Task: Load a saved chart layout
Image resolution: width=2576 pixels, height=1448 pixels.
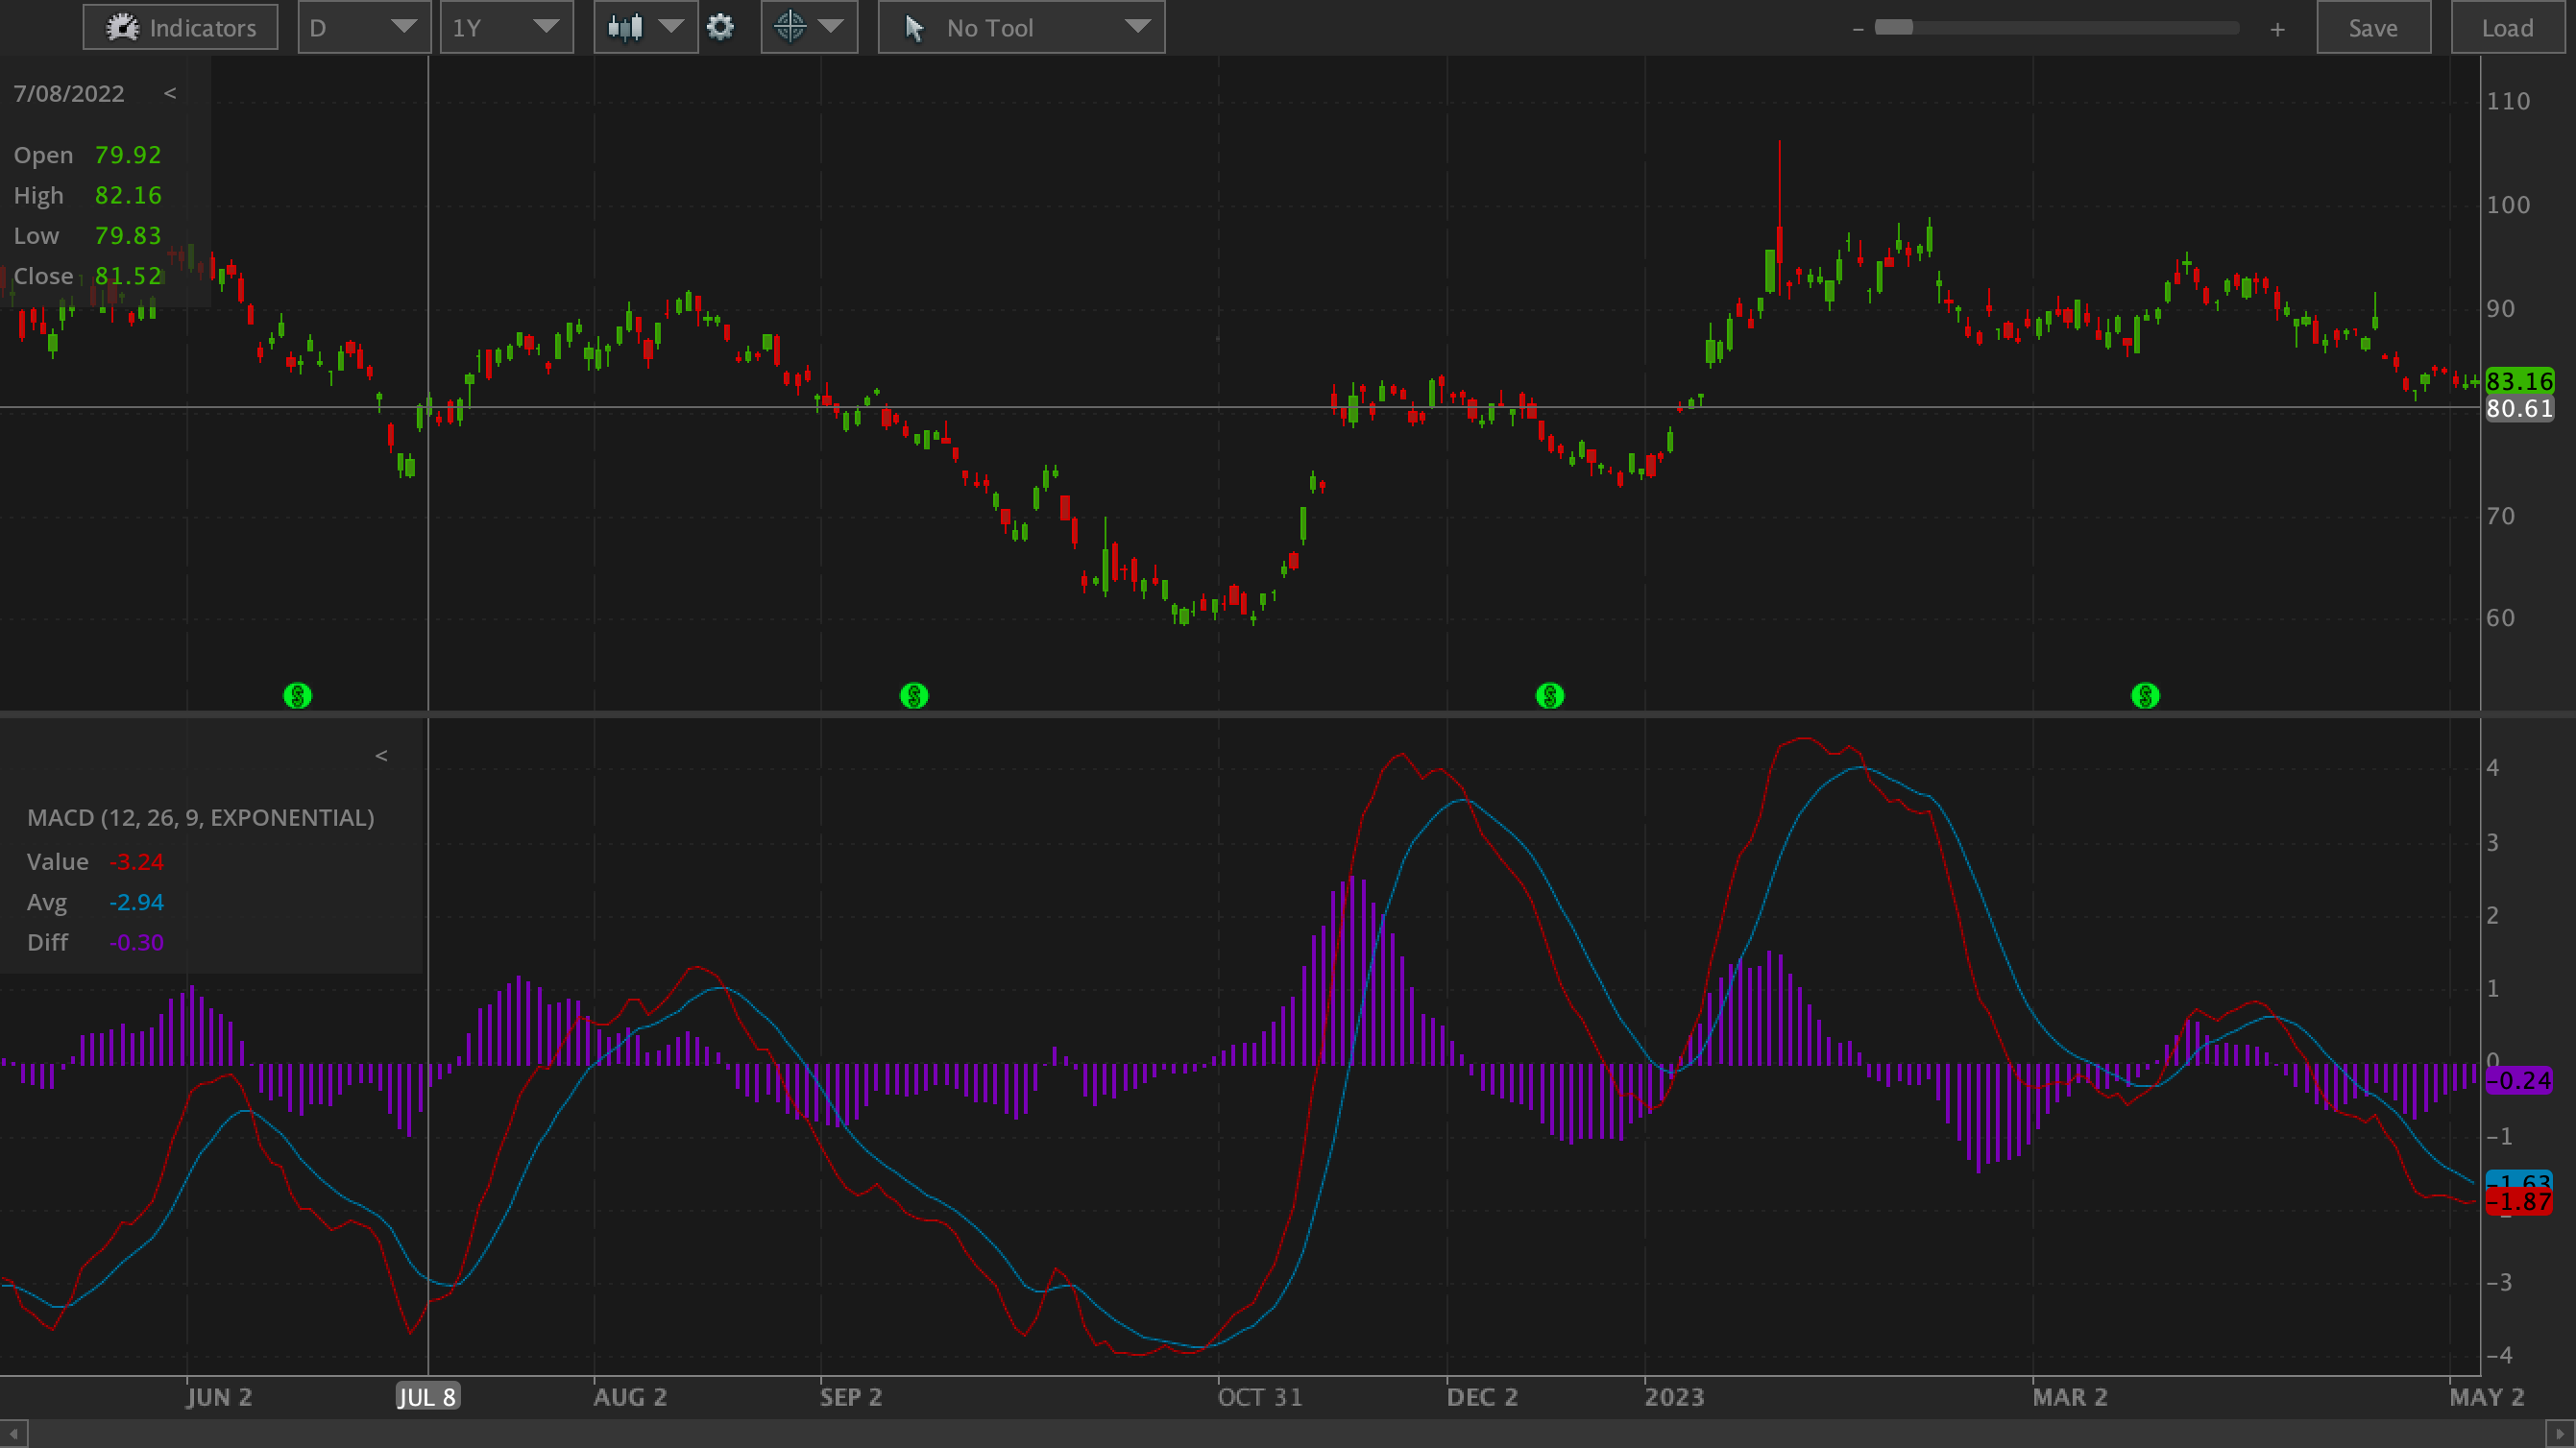Action: point(2507,27)
